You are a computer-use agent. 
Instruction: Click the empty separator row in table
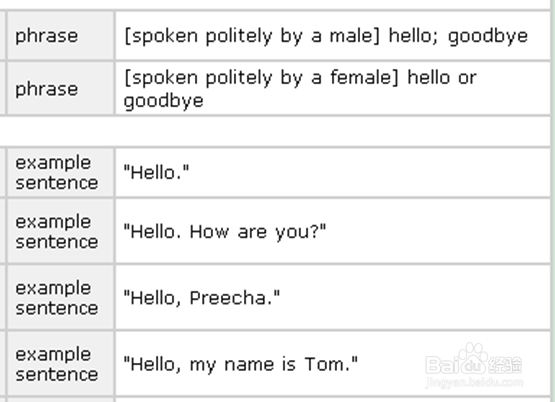click(x=275, y=131)
